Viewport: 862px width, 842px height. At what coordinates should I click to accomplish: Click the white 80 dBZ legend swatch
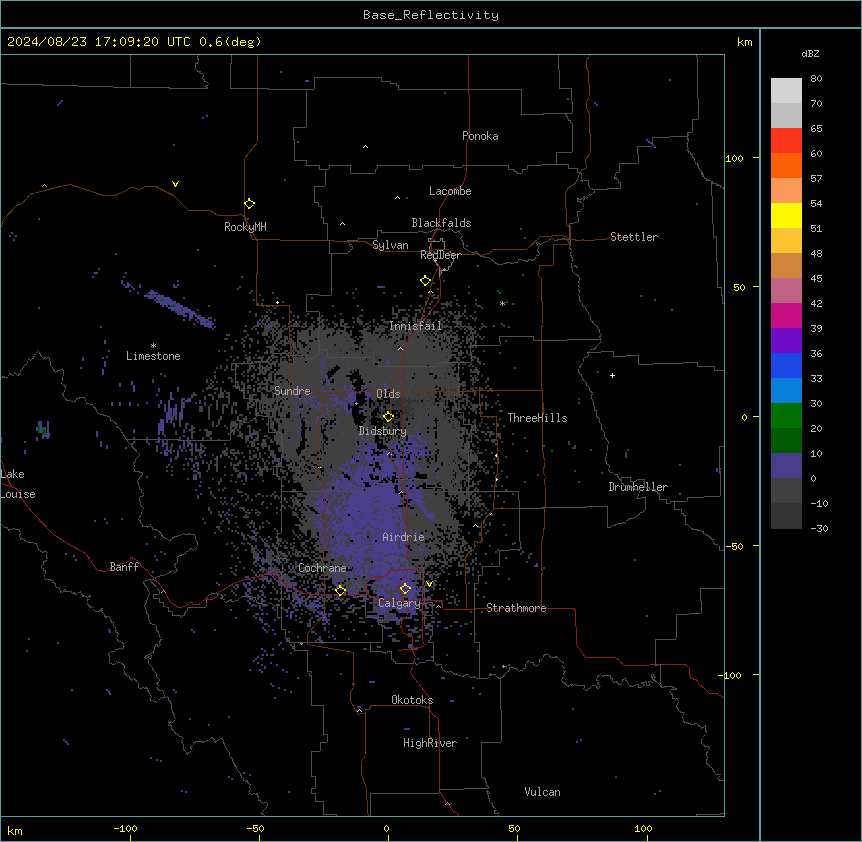click(x=786, y=91)
